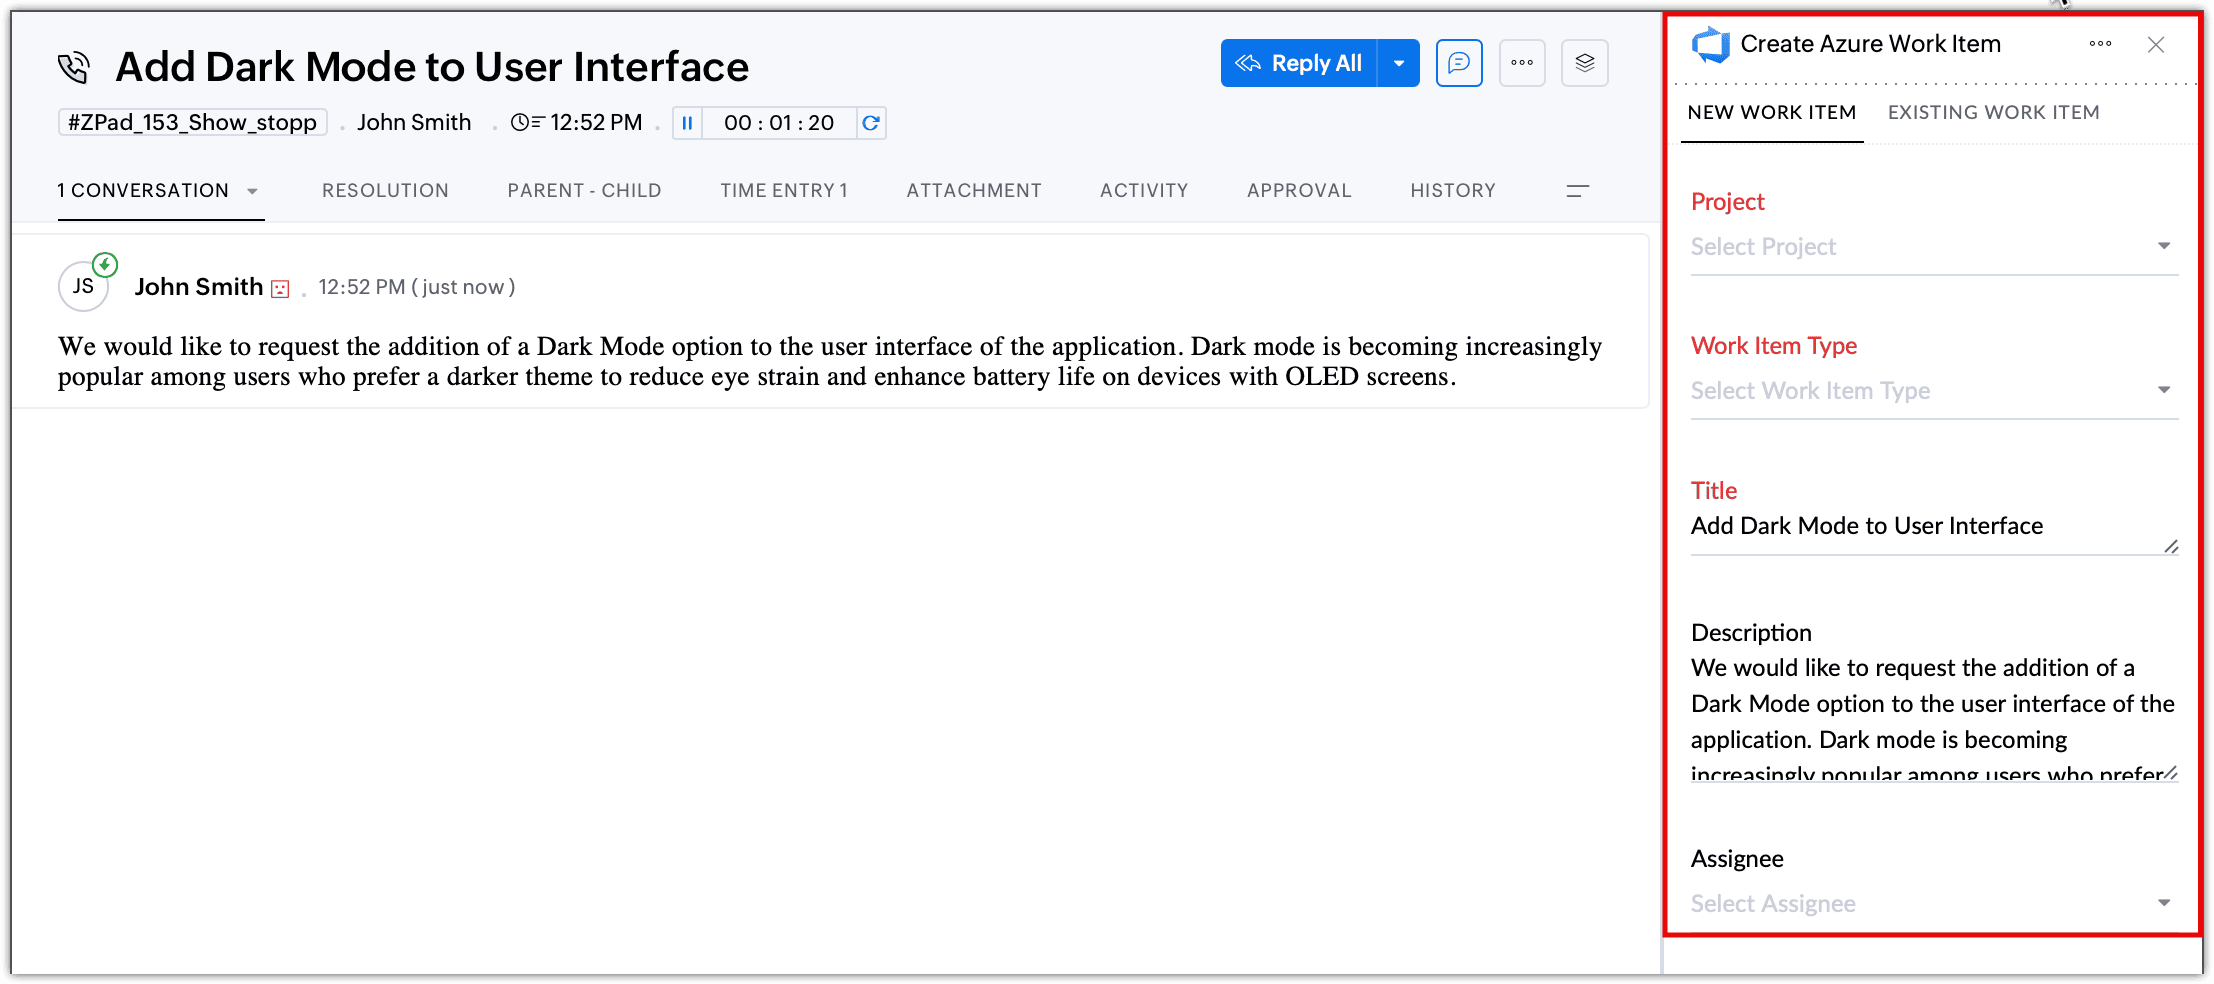
Task: Open the Approval tab
Action: [x=1299, y=190]
